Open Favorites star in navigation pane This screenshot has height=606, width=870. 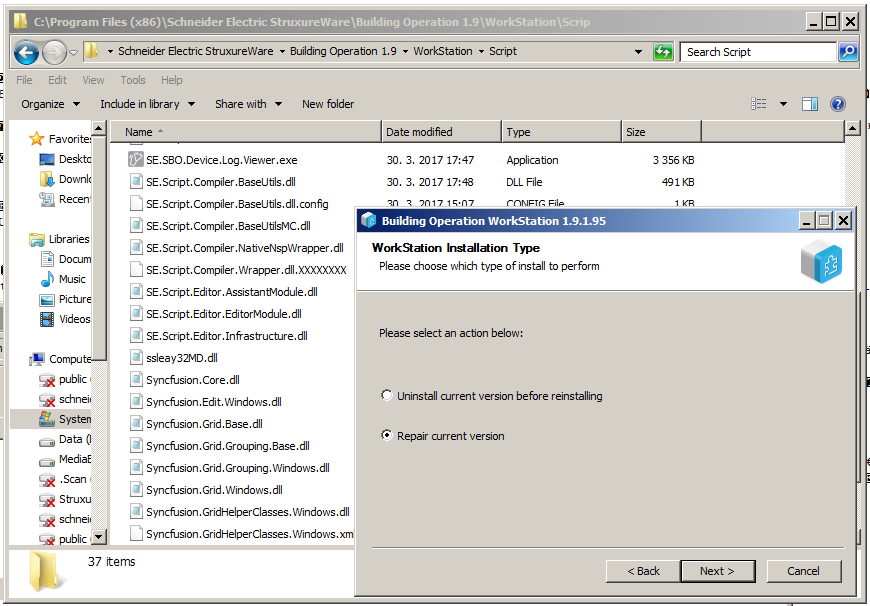pyautogui.click(x=37, y=139)
